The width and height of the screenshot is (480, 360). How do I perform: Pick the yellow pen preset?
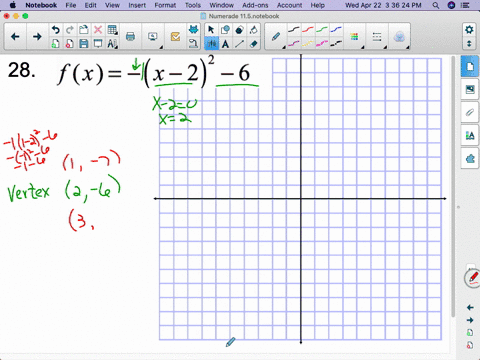click(x=308, y=43)
